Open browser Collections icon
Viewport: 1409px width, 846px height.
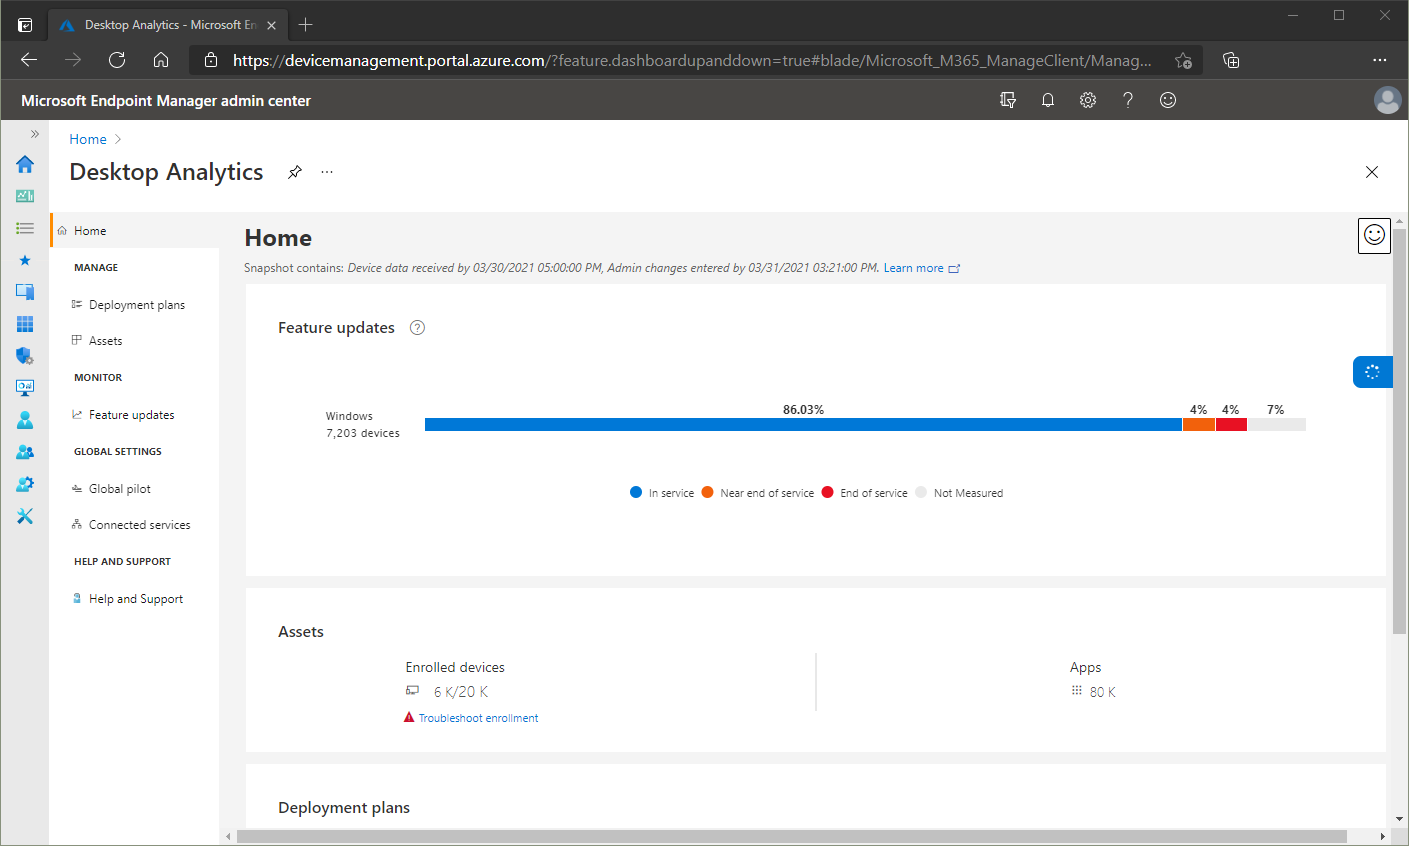[x=1231, y=60]
